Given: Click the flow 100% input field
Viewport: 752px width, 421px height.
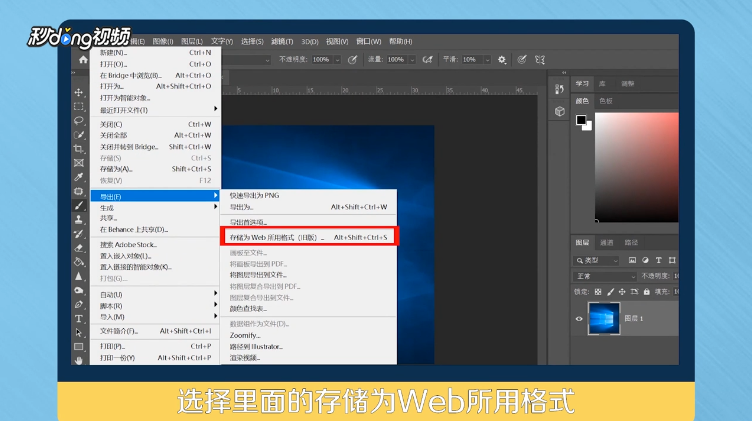Looking at the screenshot, I should pyautogui.click(x=398, y=60).
